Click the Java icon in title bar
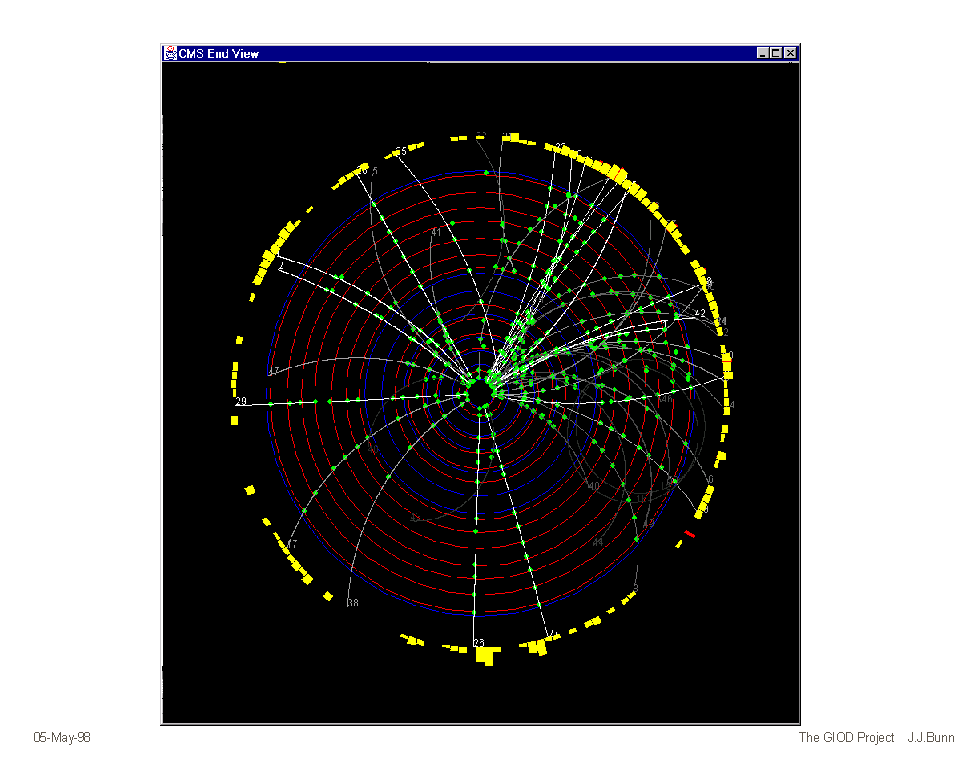This screenshot has height=768, width=960. pyautogui.click(x=171, y=53)
